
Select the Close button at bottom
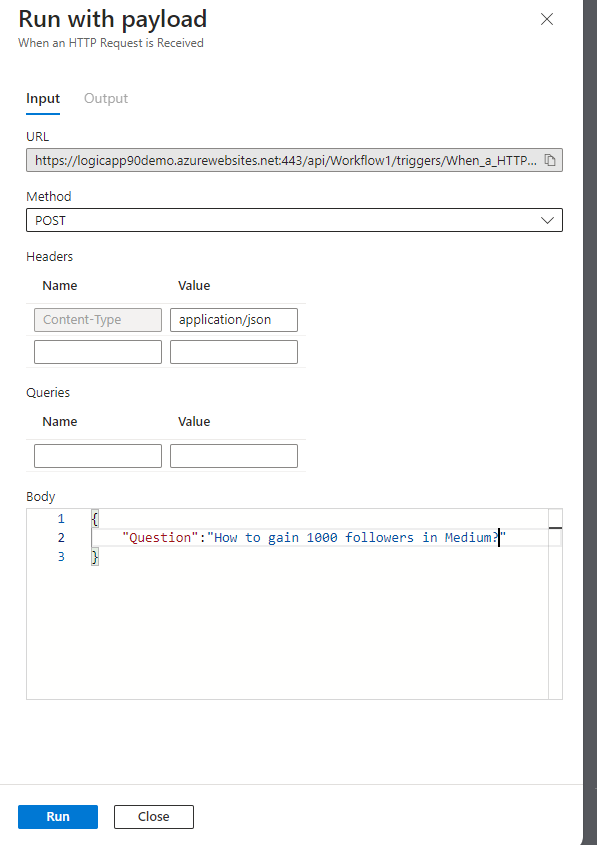pyautogui.click(x=154, y=816)
